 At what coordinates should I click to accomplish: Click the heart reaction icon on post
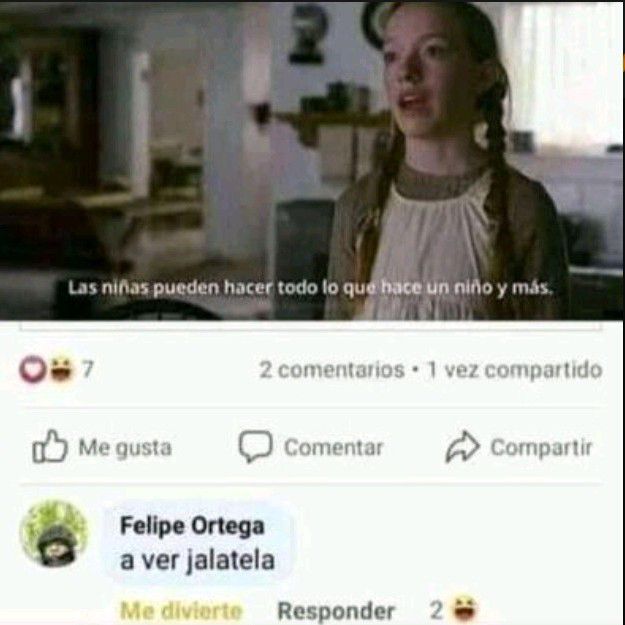point(32,369)
